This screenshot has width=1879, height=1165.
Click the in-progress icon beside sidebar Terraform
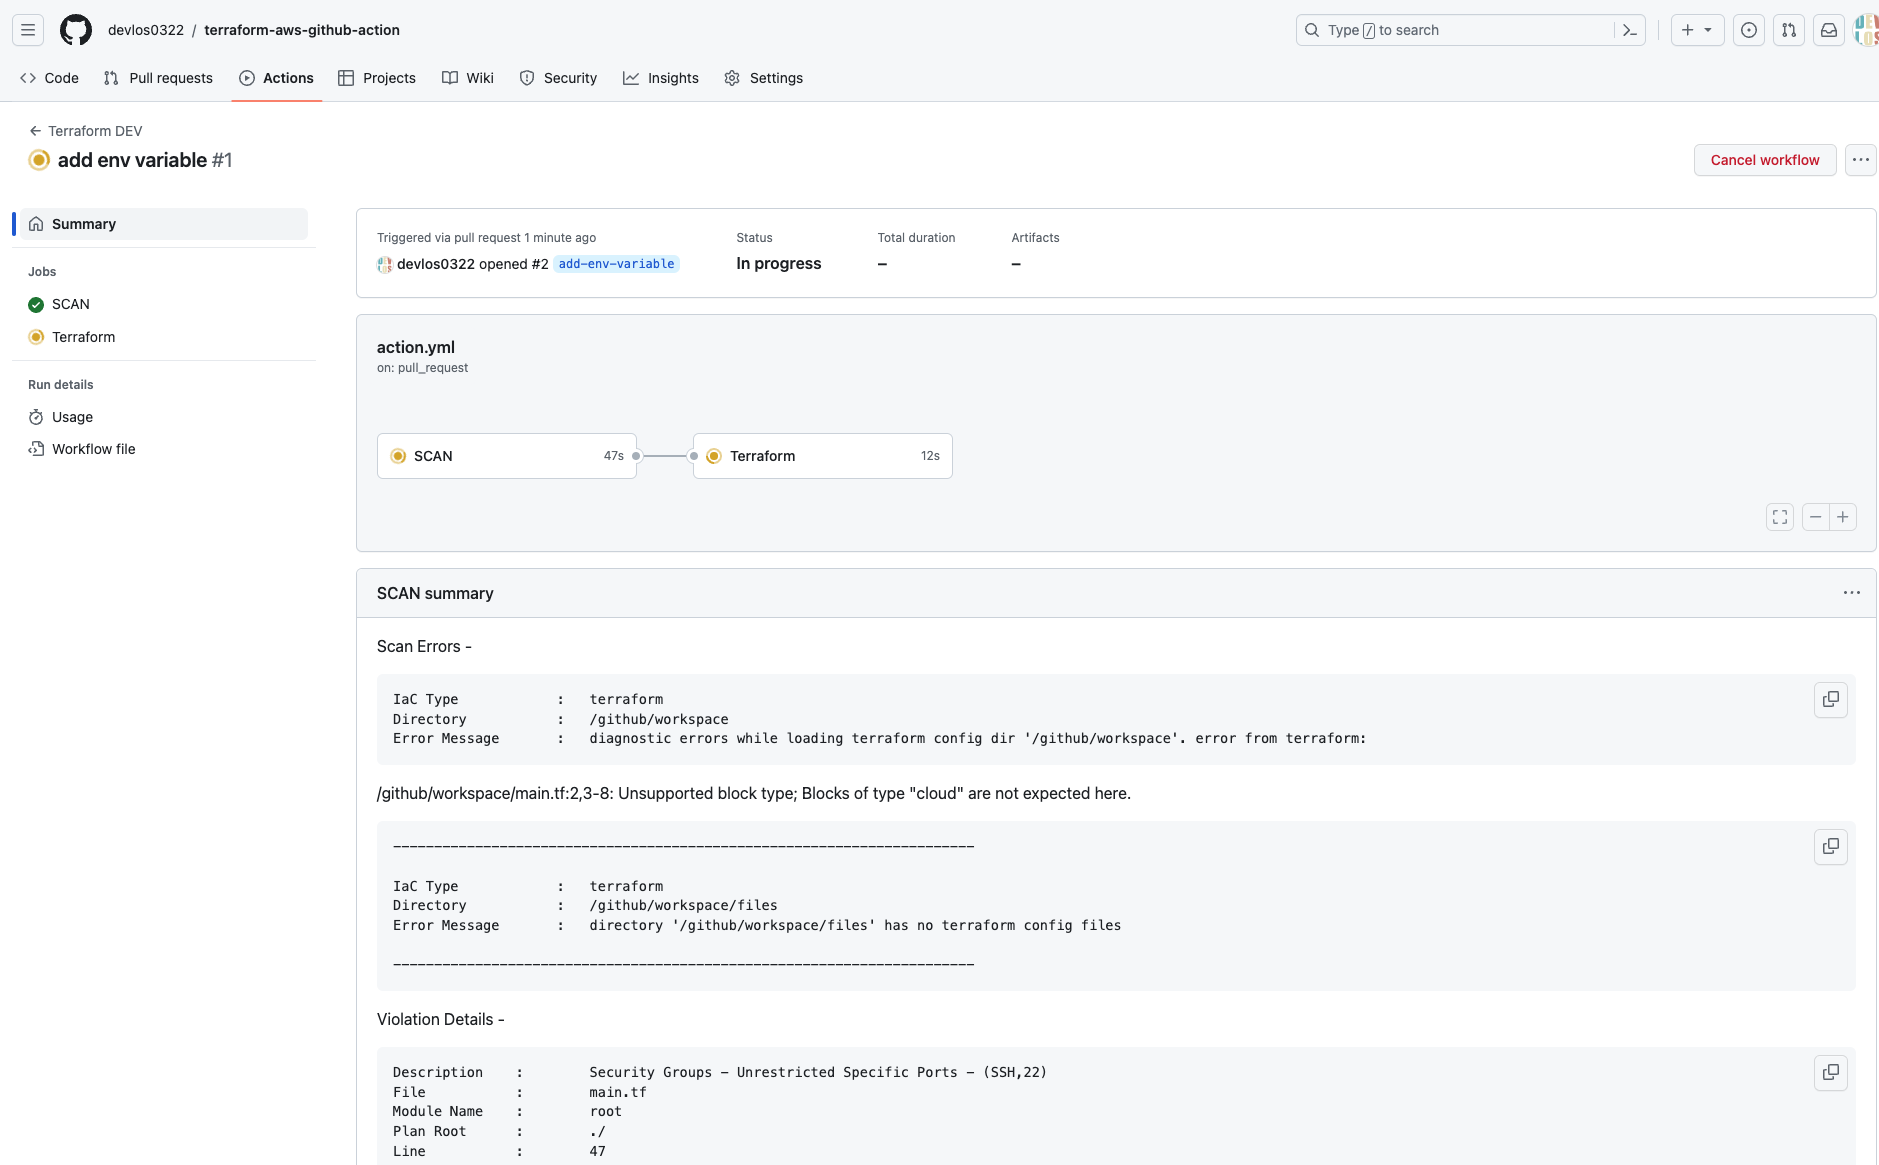click(x=36, y=337)
